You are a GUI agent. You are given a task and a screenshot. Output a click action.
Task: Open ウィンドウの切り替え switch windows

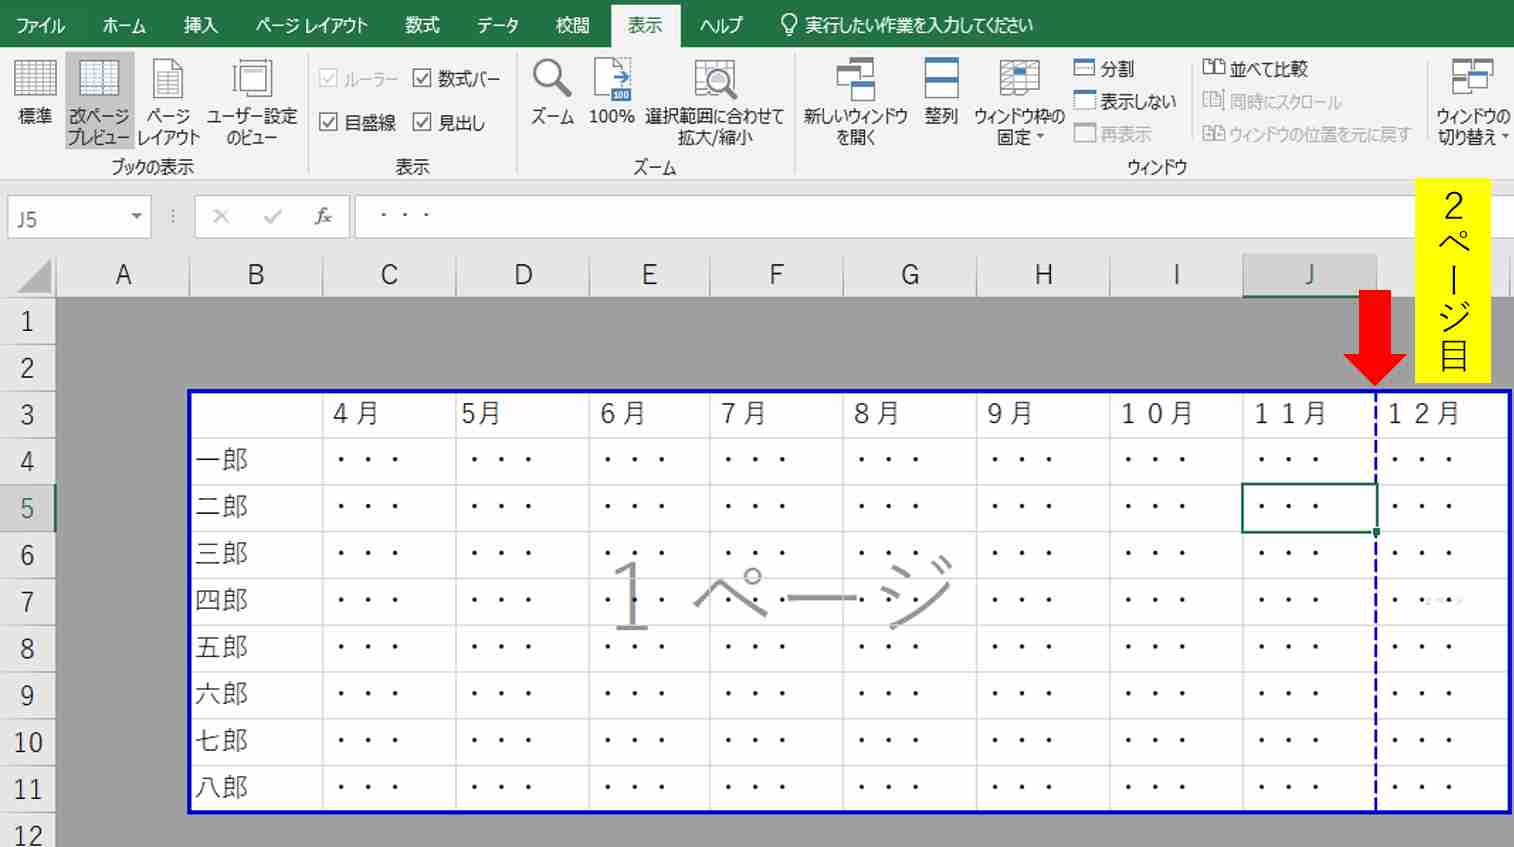click(1472, 101)
